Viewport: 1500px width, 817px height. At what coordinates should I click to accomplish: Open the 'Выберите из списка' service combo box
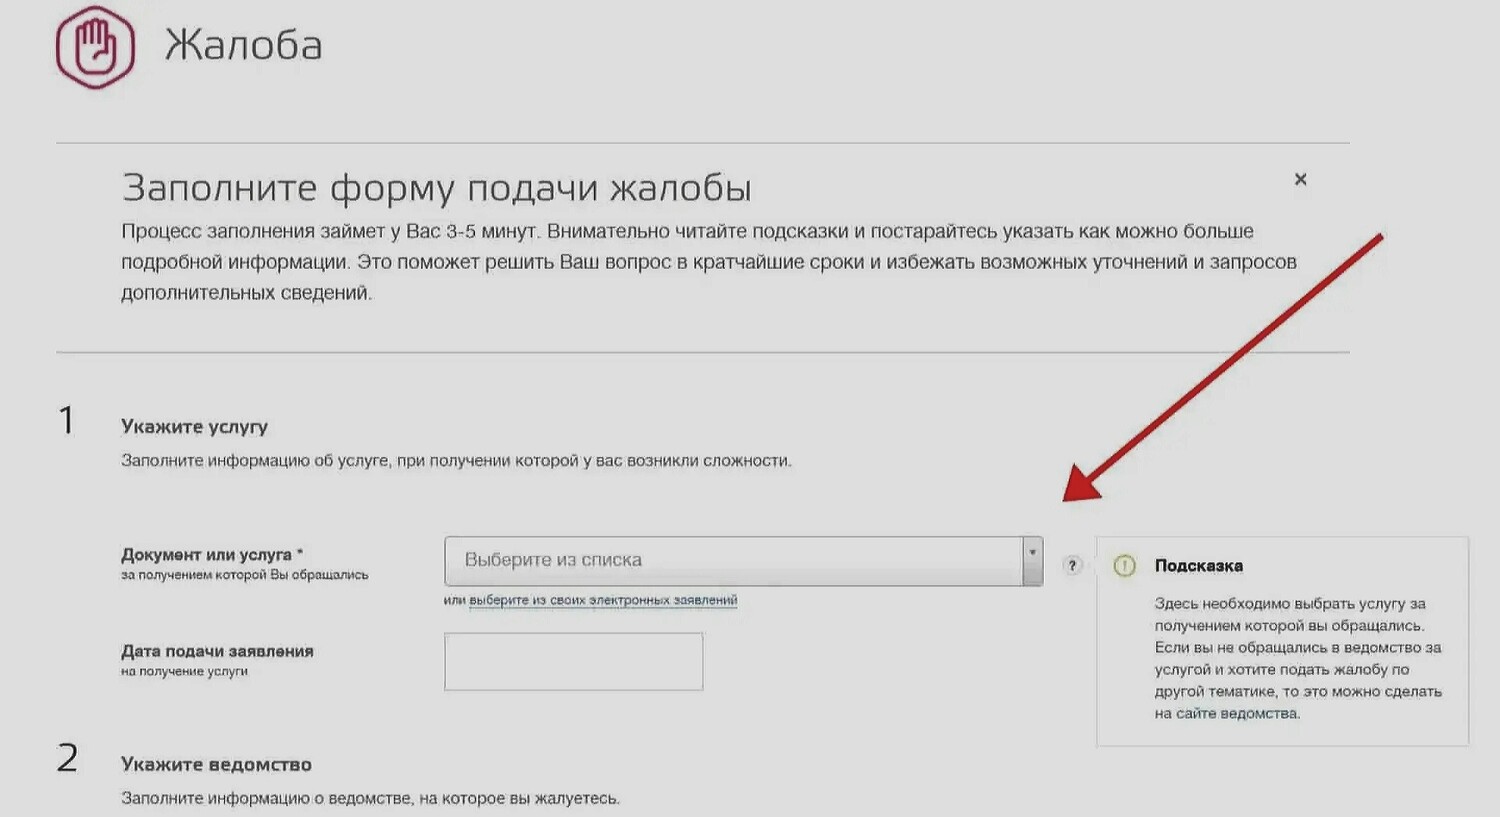[732, 561]
